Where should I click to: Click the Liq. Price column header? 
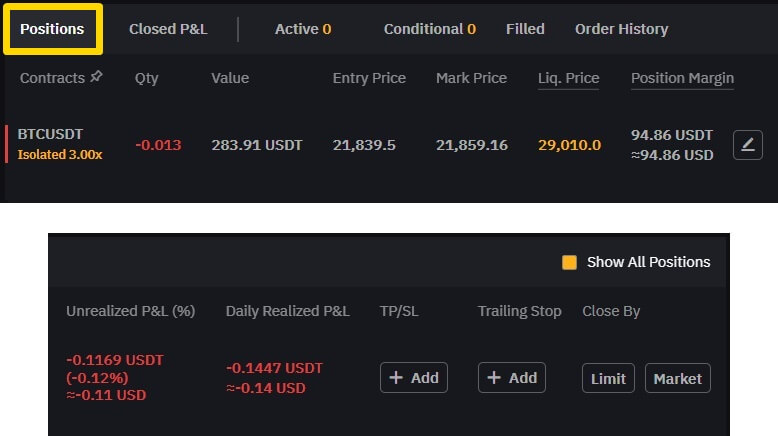coord(569,78)
